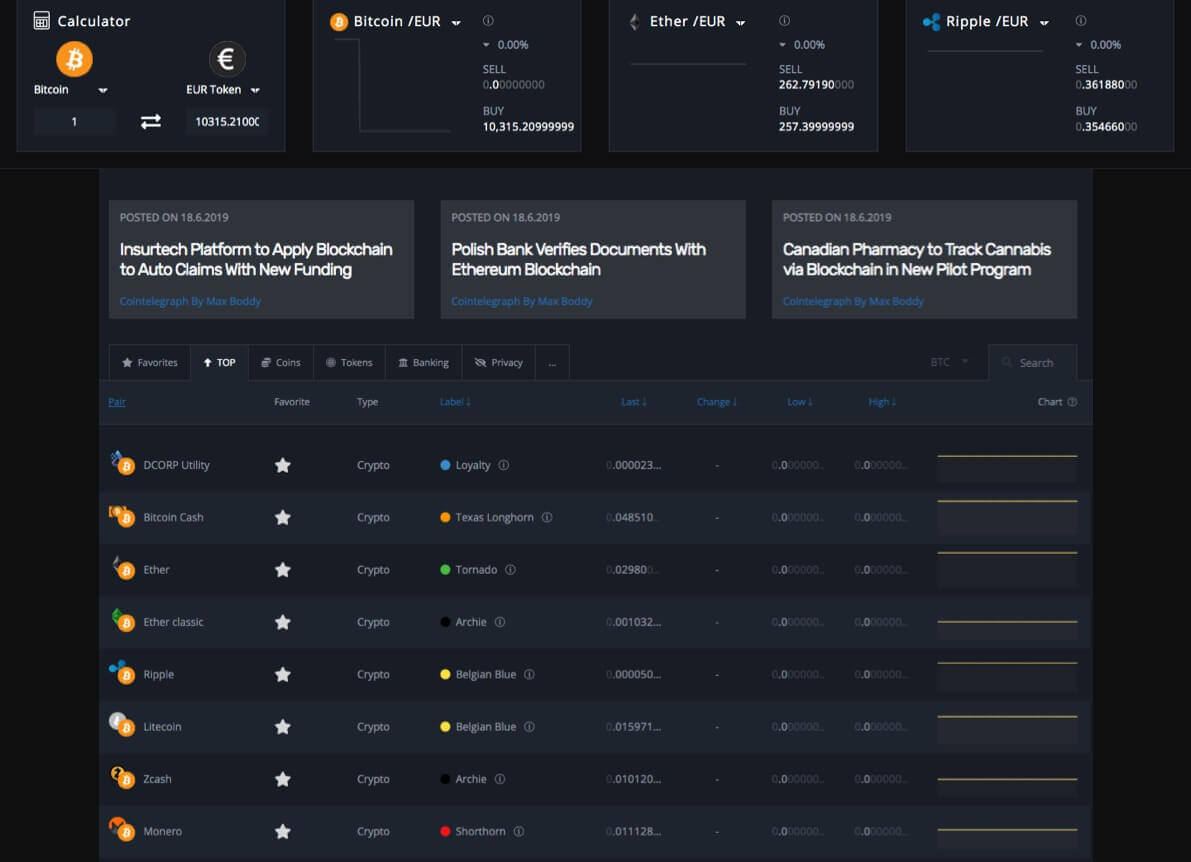The width and height of the screenshot is (1191, 862).
Task: Expand the Bitcoin currency dropdown in Calculator
Action: [x=103, y=90]
